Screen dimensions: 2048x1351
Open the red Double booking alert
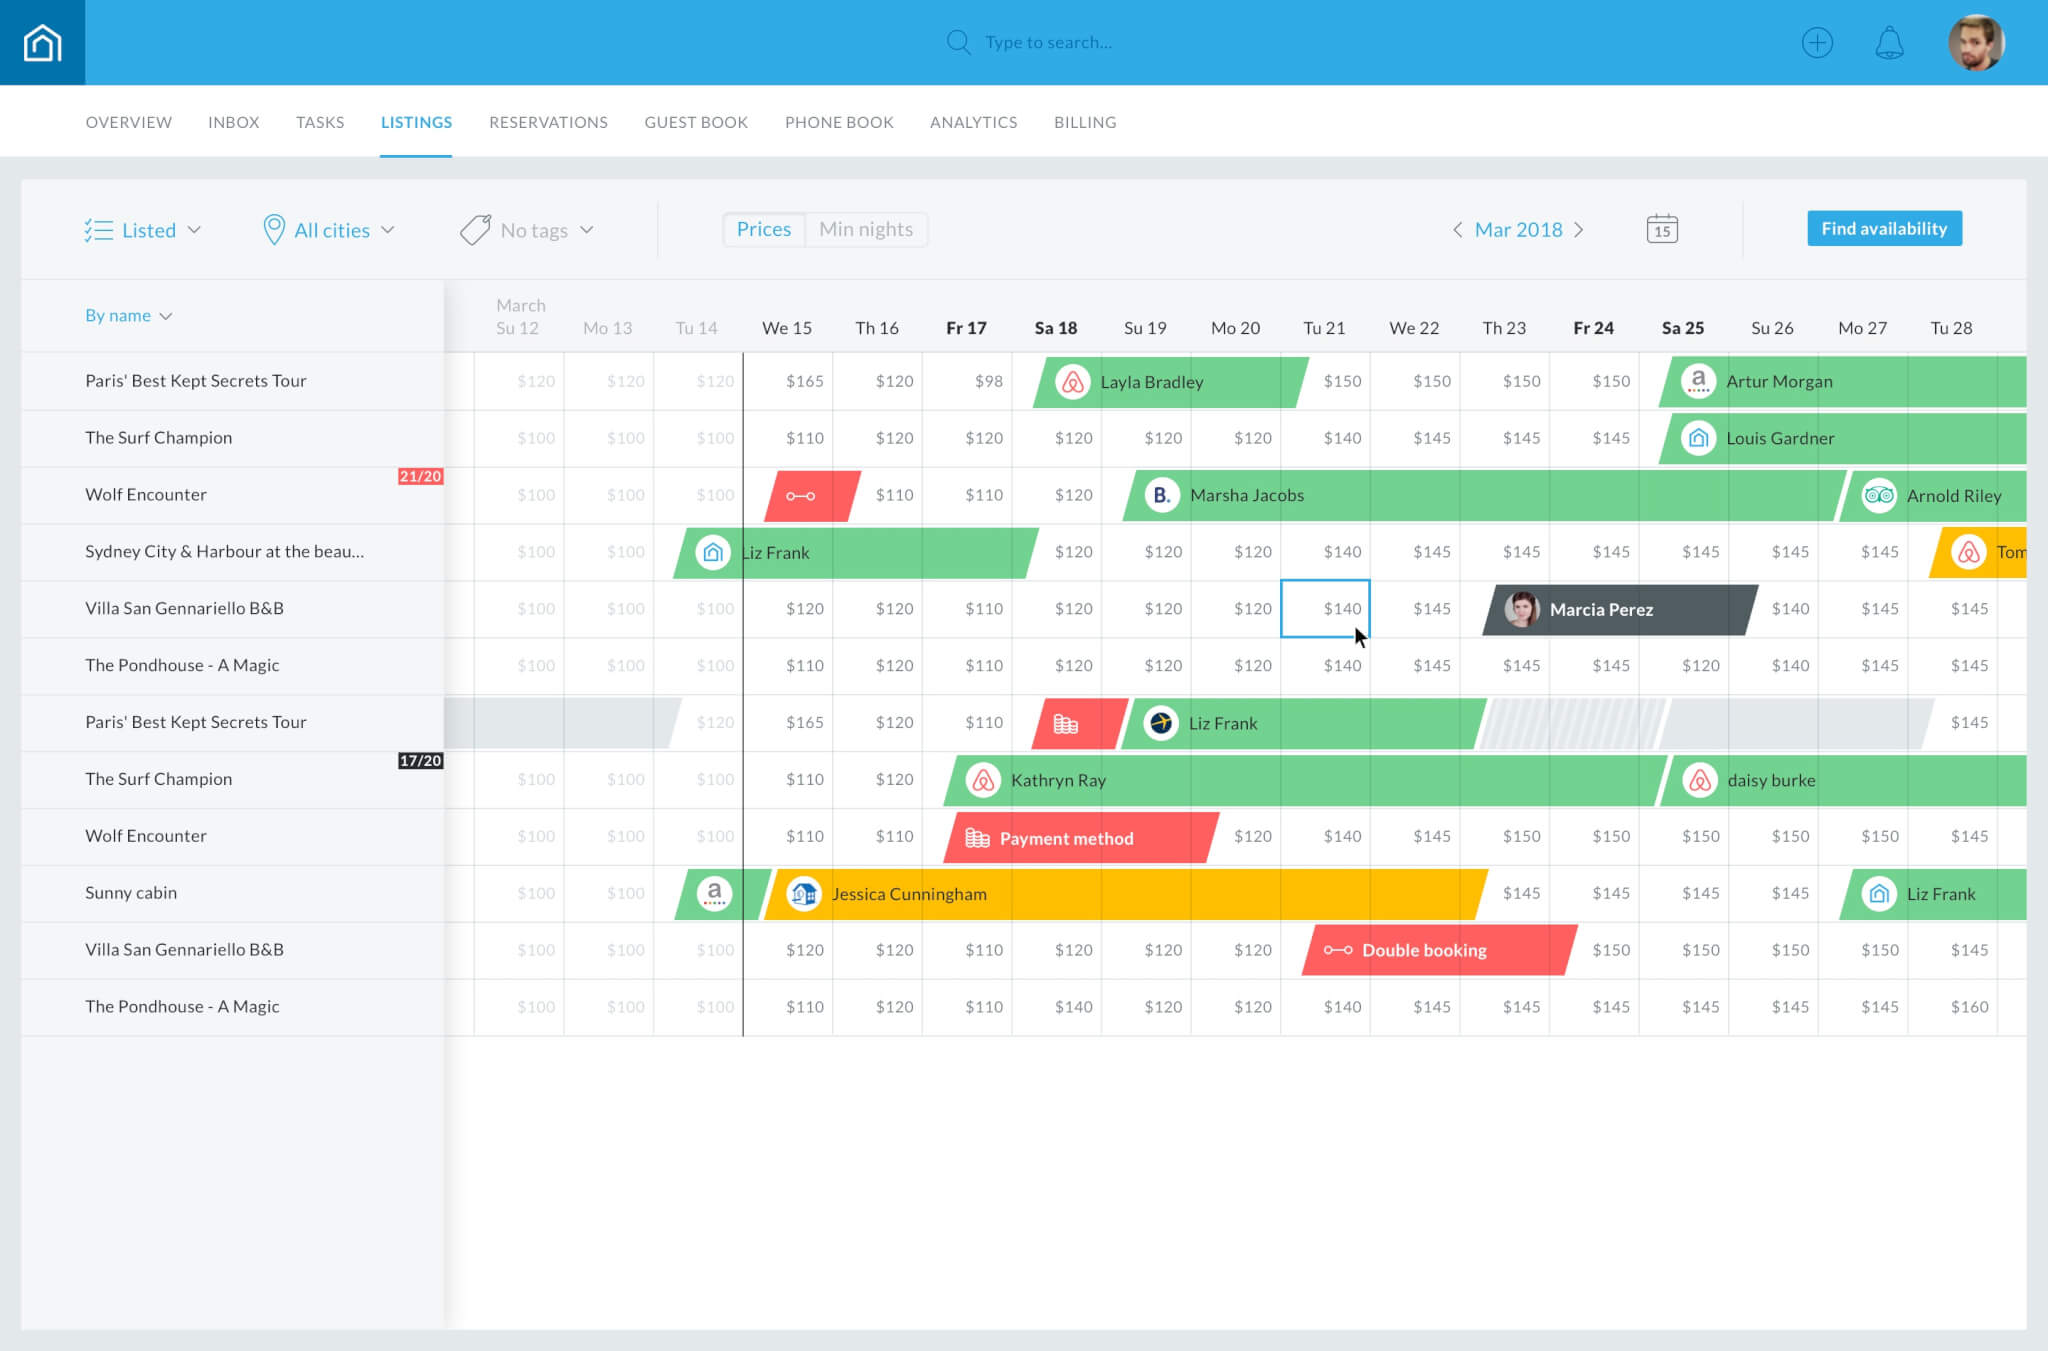tap(1440, 950)
